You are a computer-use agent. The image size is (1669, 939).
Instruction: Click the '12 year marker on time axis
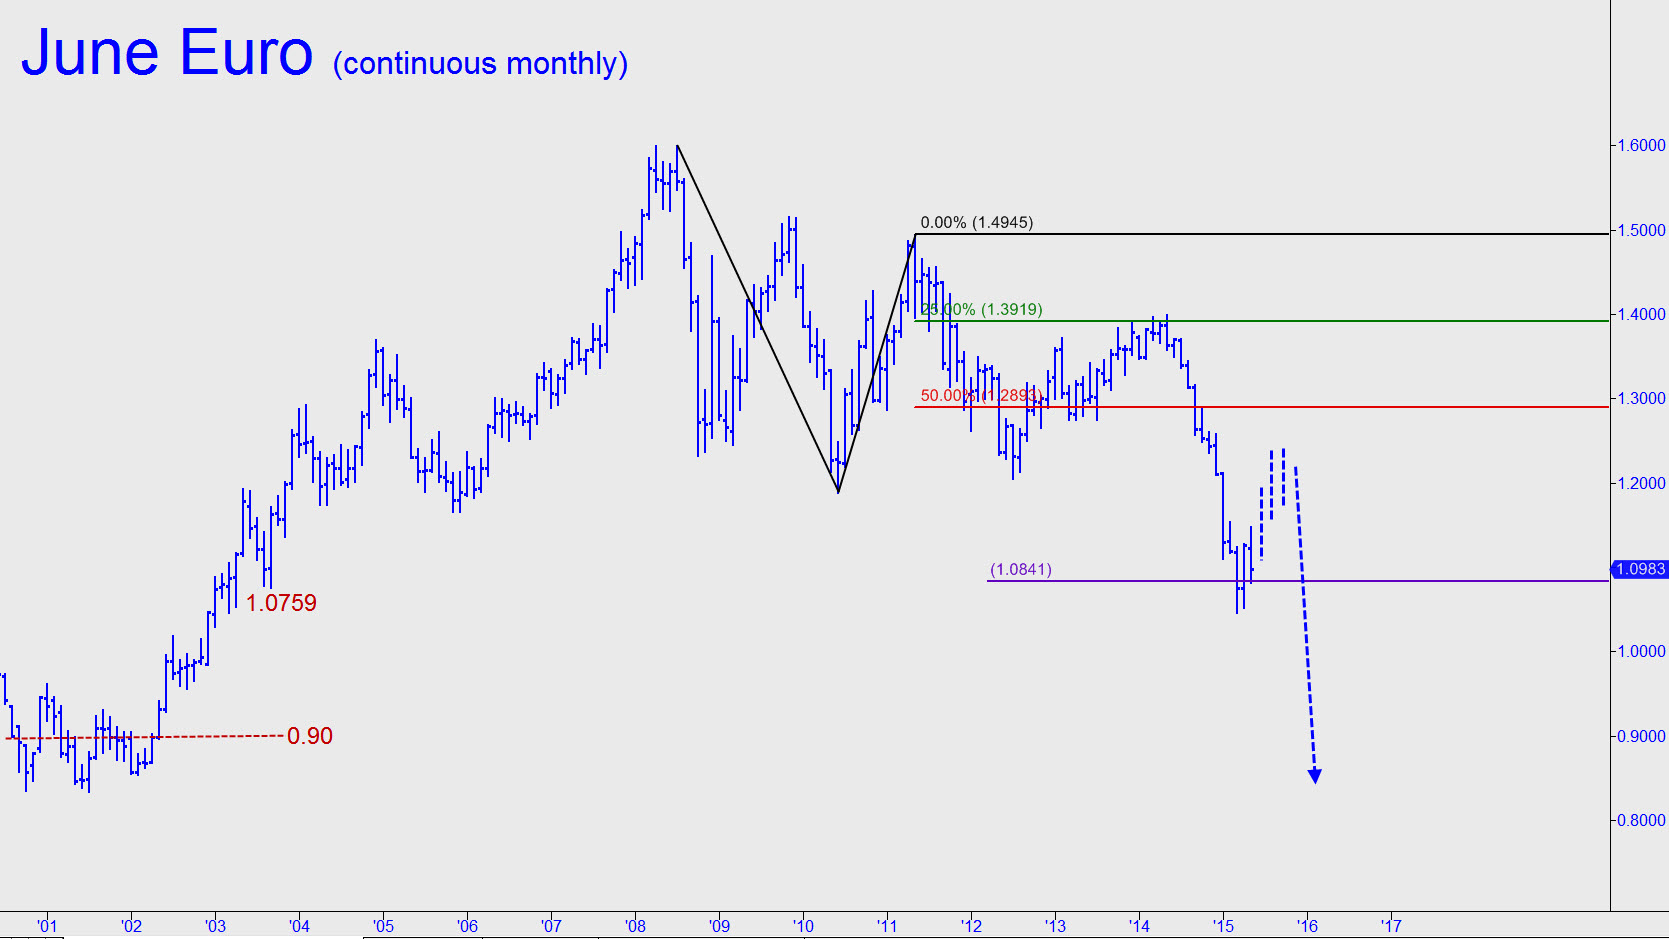pos(971,926)
